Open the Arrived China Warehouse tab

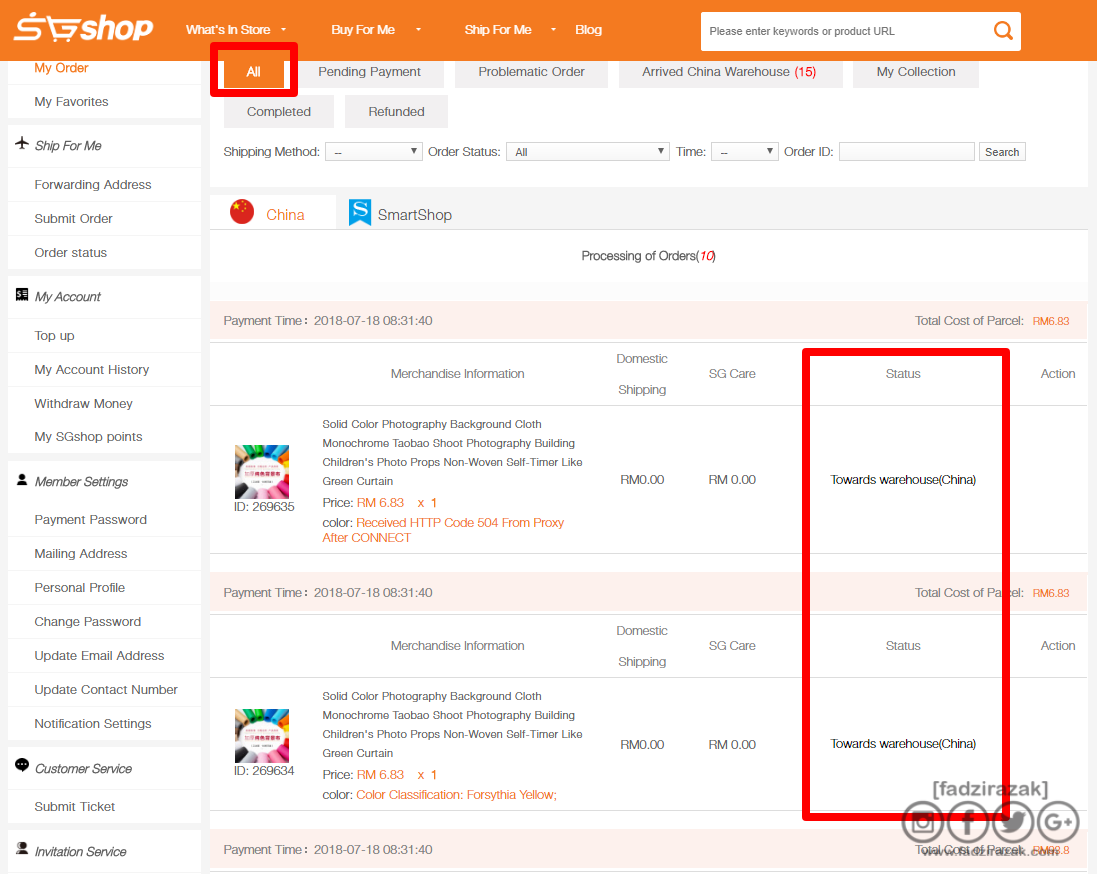(729, 71)
